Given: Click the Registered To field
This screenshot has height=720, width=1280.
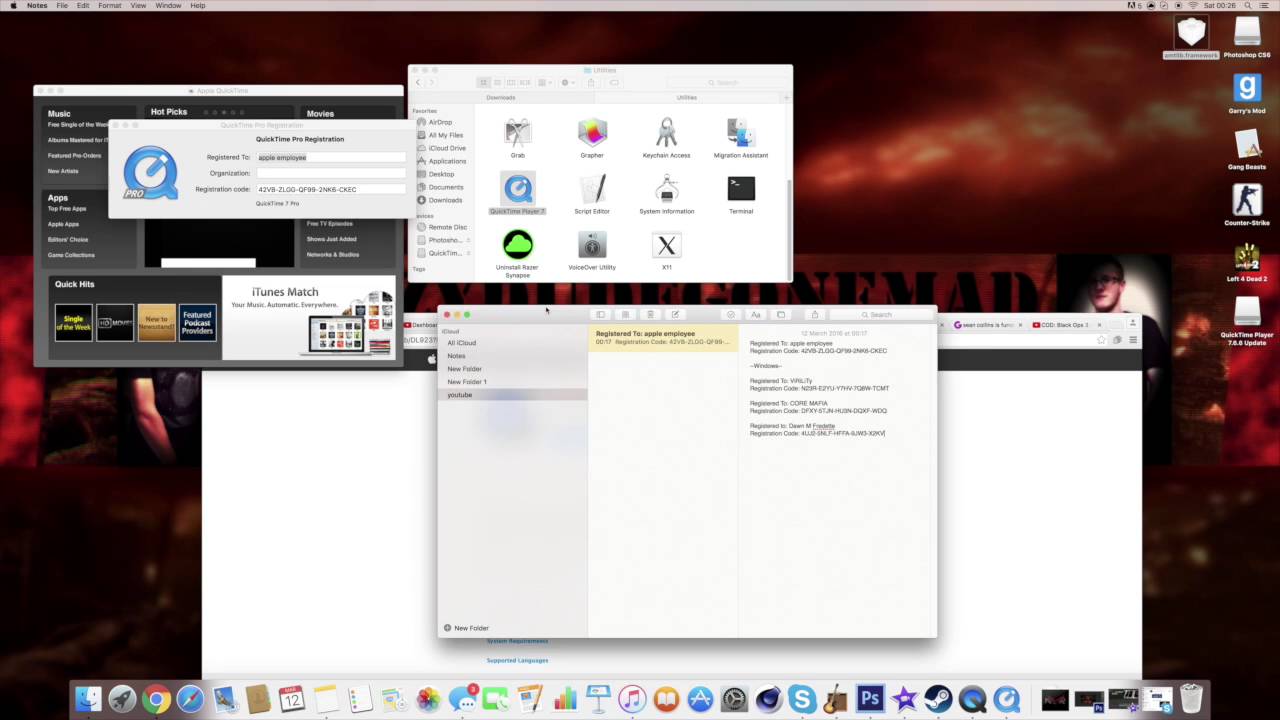Looking at the screenshot, I should tap(331, 157).
